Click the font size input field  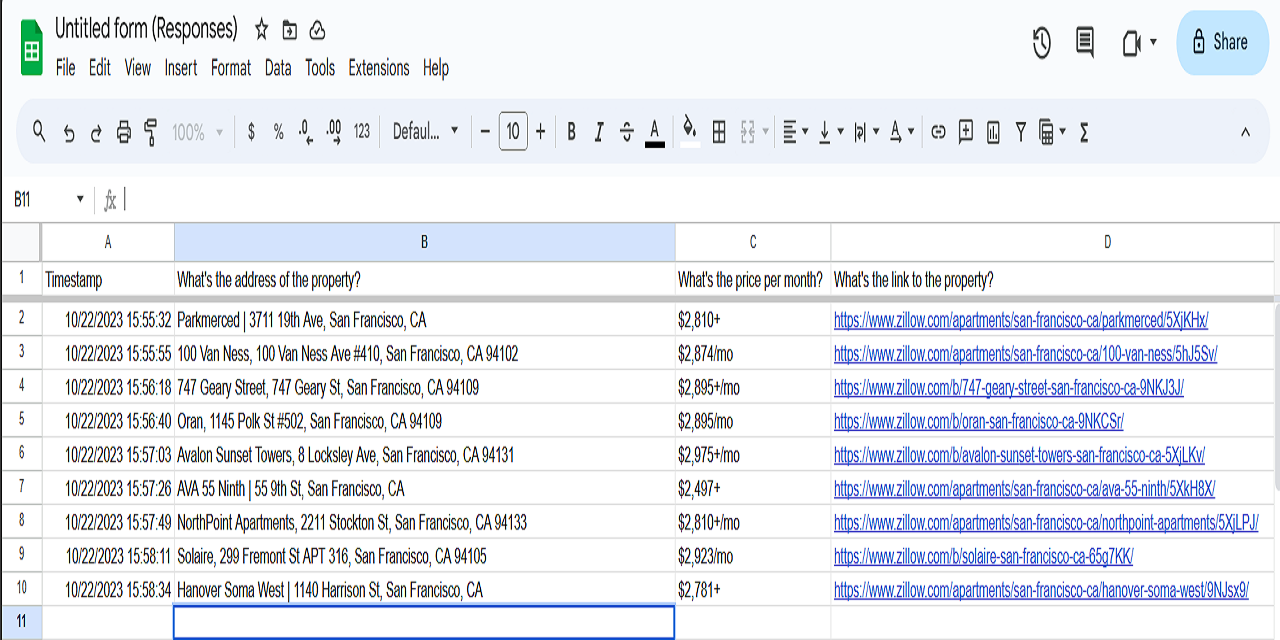click(513, 131)
